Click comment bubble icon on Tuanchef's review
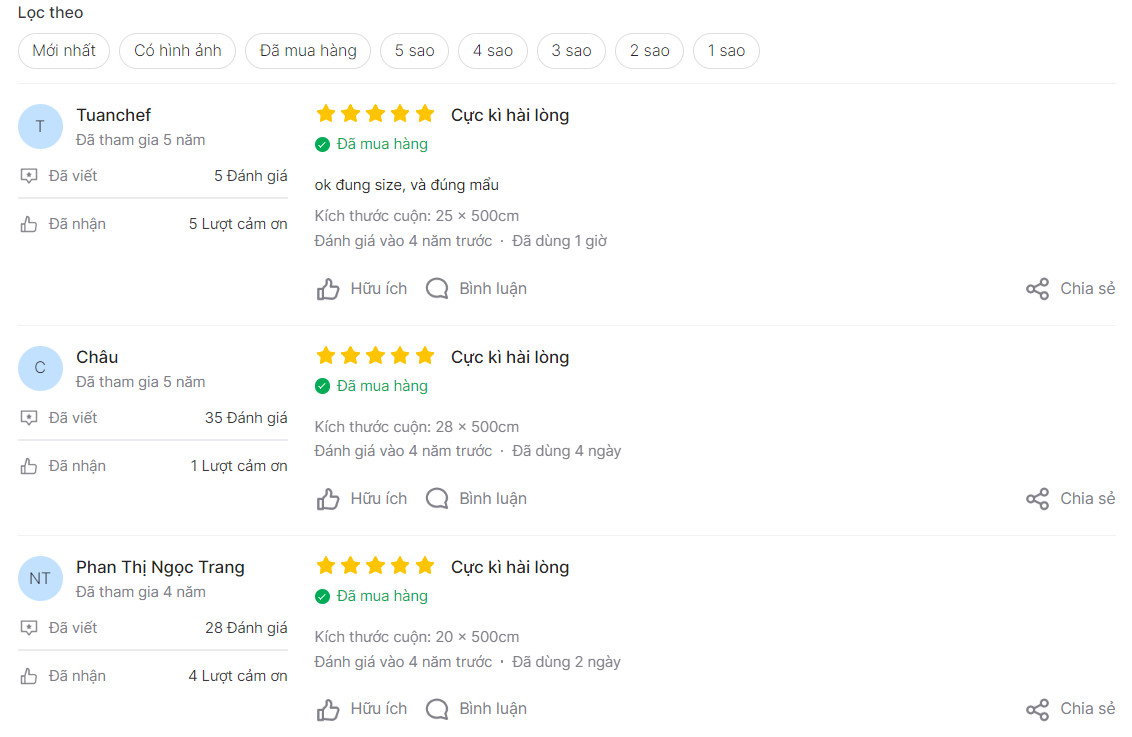The height and width of the screenshot is (737, 1132). [x=437, y=289]
